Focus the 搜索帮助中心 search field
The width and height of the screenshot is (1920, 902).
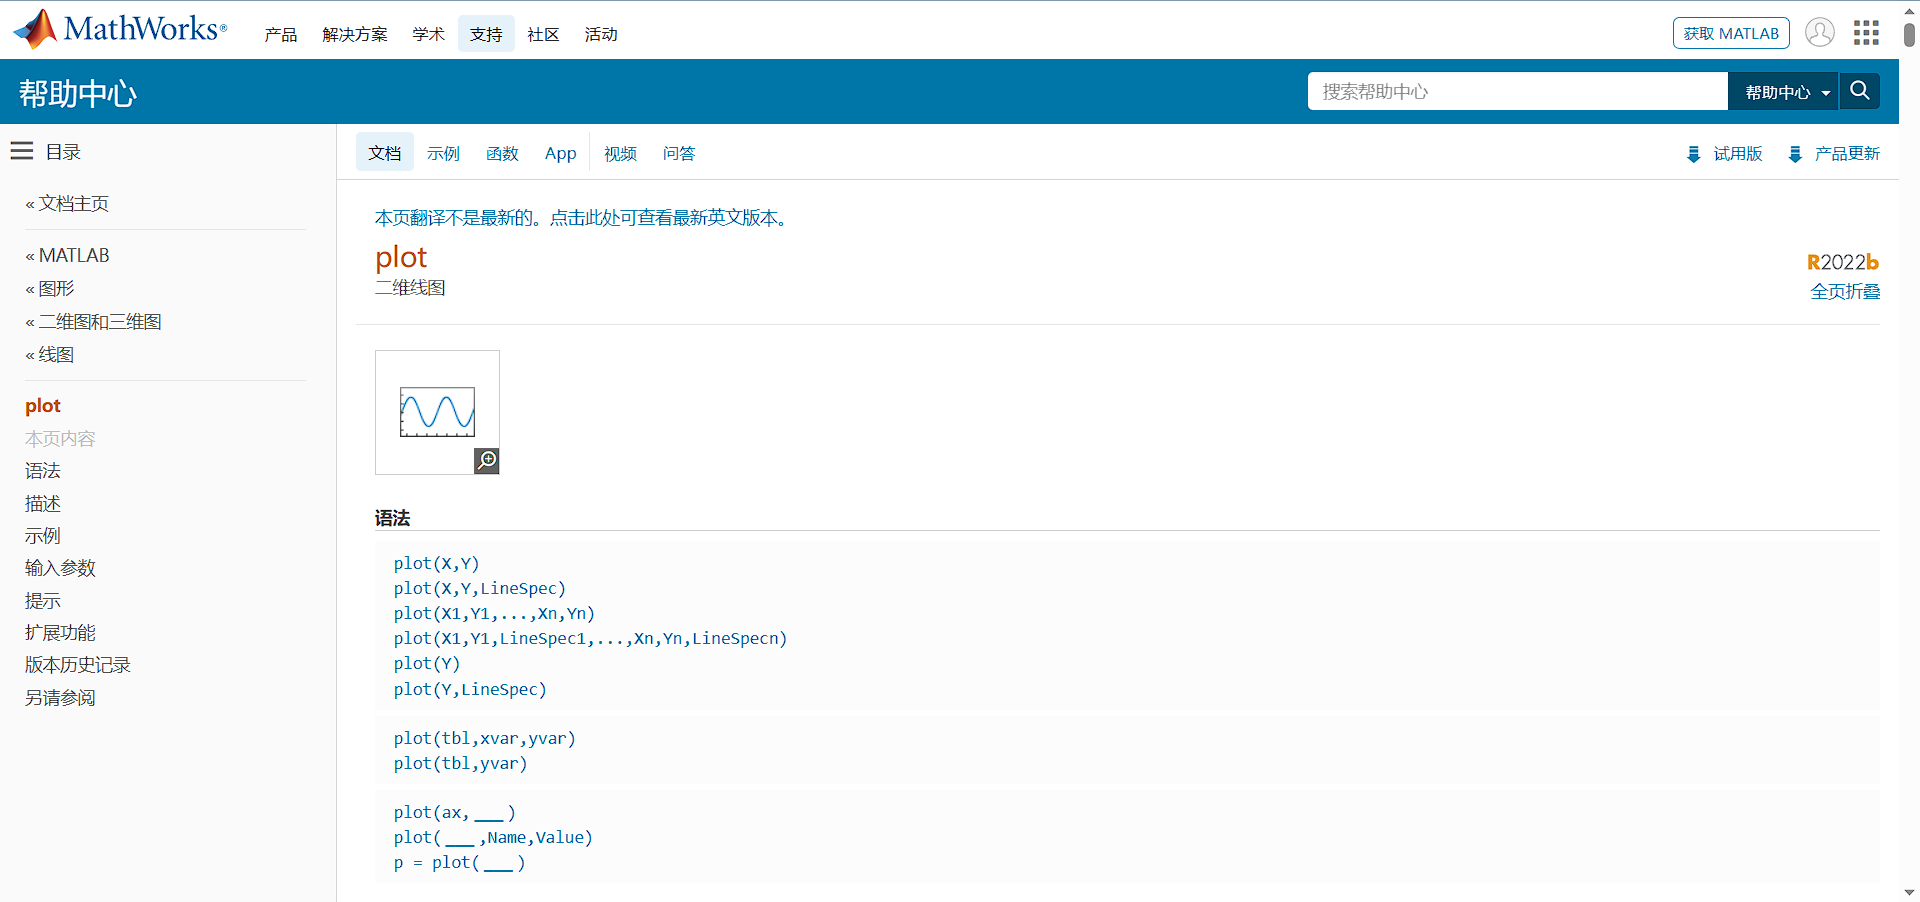(1517, 91)
